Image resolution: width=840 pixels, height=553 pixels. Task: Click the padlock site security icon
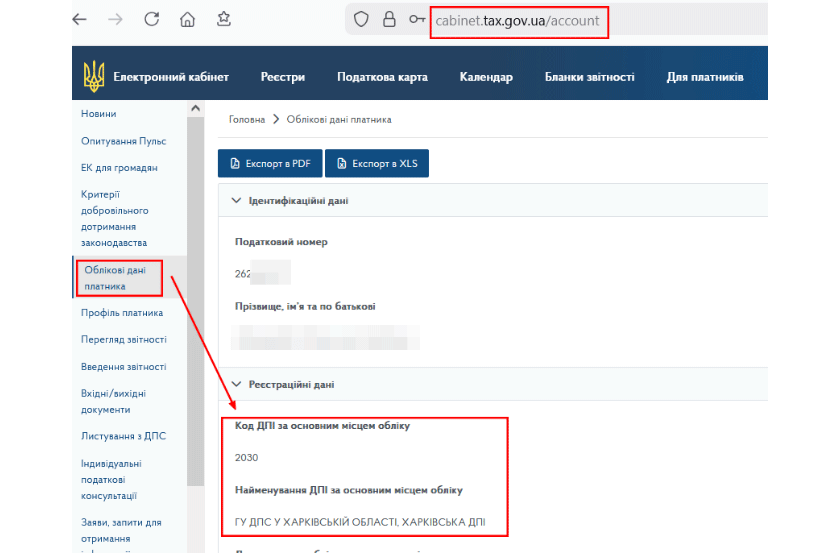tap(389, 20)
